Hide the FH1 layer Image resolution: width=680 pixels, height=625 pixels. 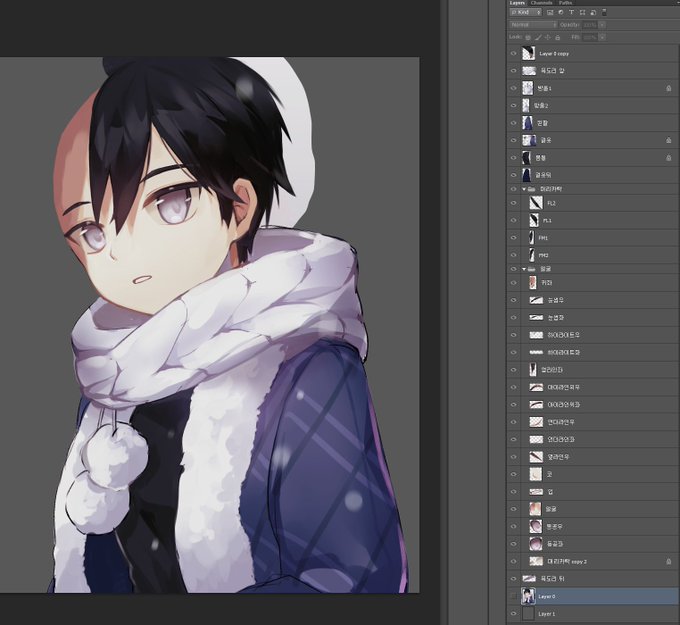[x=514, y=238]
